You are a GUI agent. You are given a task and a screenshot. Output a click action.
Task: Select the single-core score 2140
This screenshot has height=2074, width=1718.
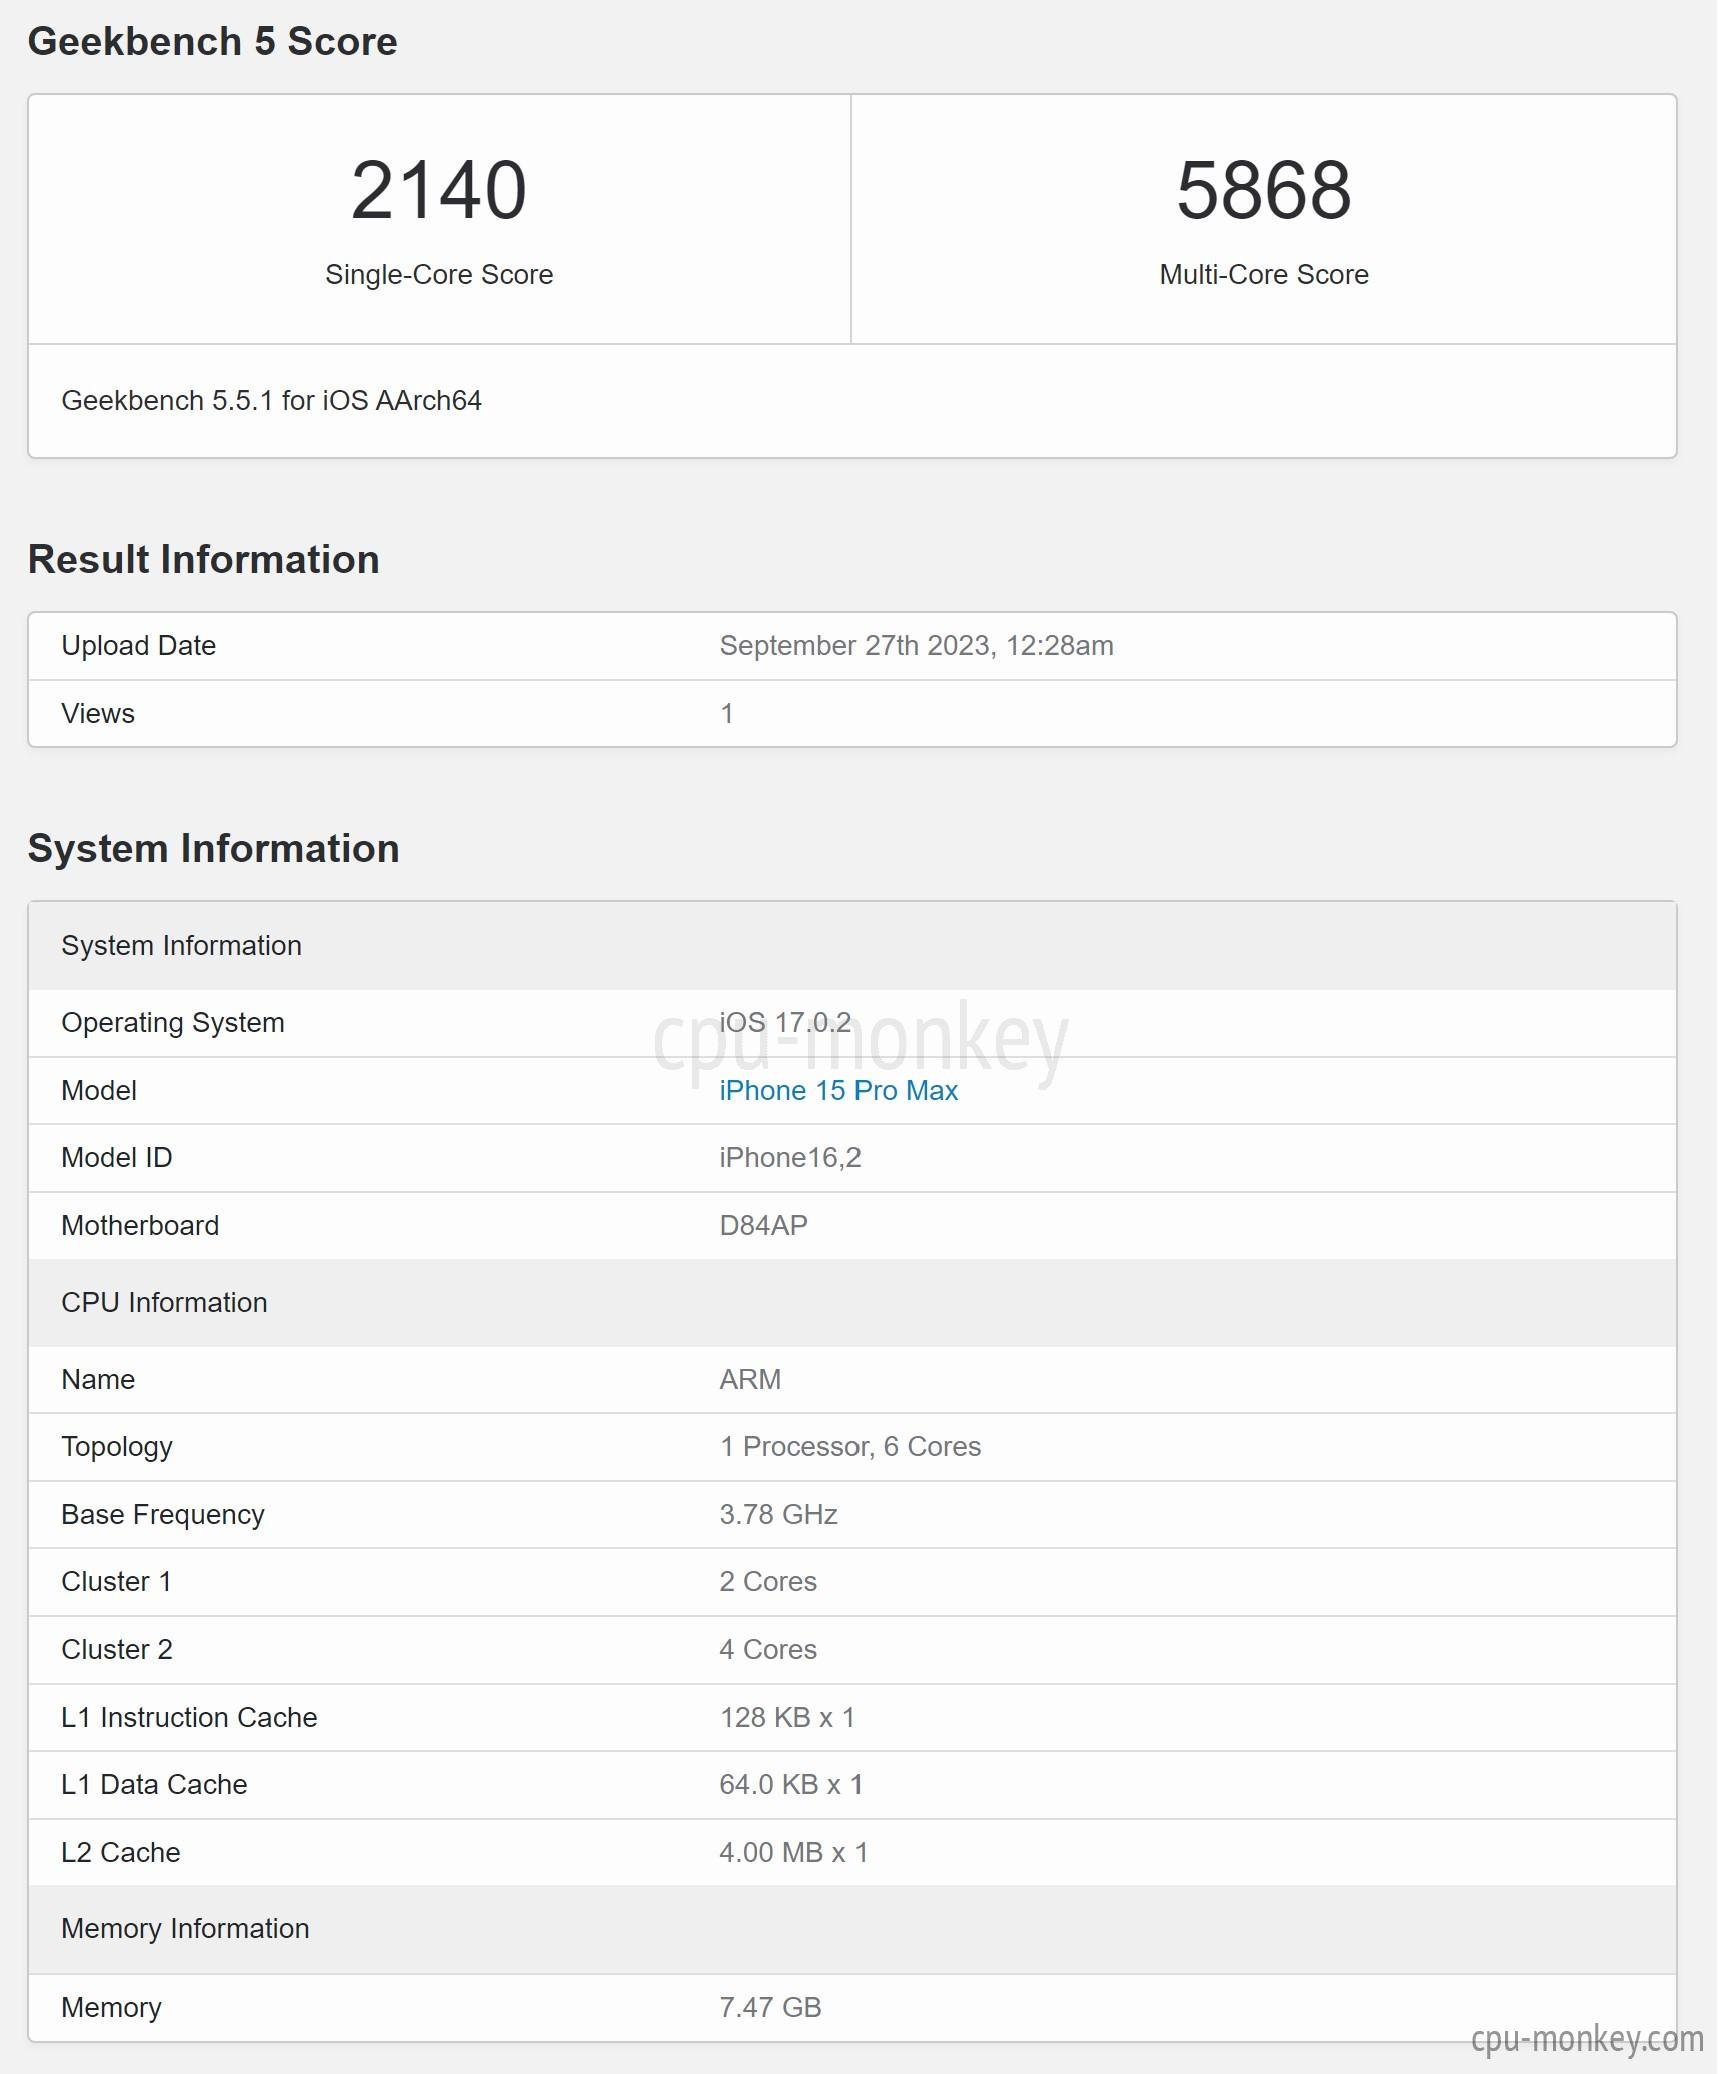point(439,190)
